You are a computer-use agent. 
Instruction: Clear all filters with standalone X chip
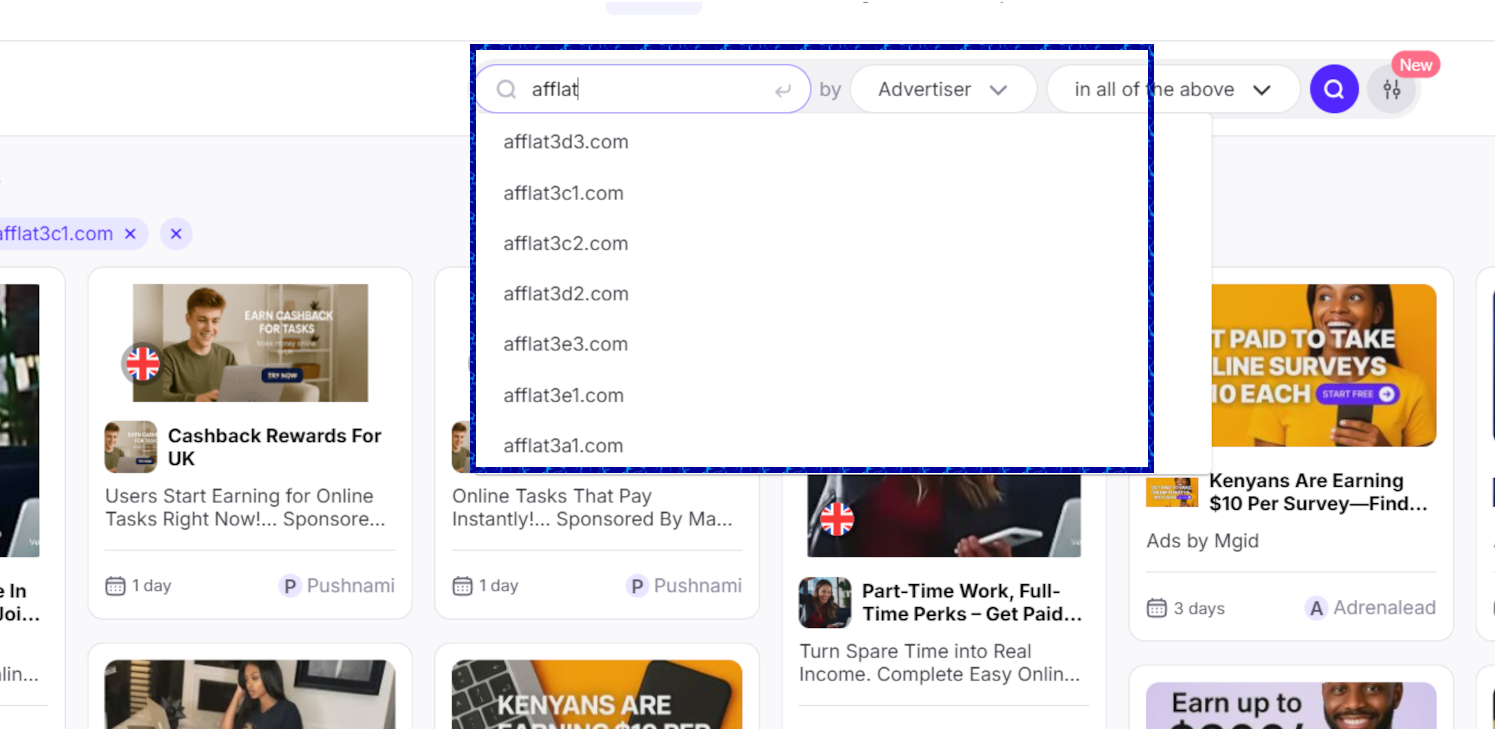pos(176,234)
